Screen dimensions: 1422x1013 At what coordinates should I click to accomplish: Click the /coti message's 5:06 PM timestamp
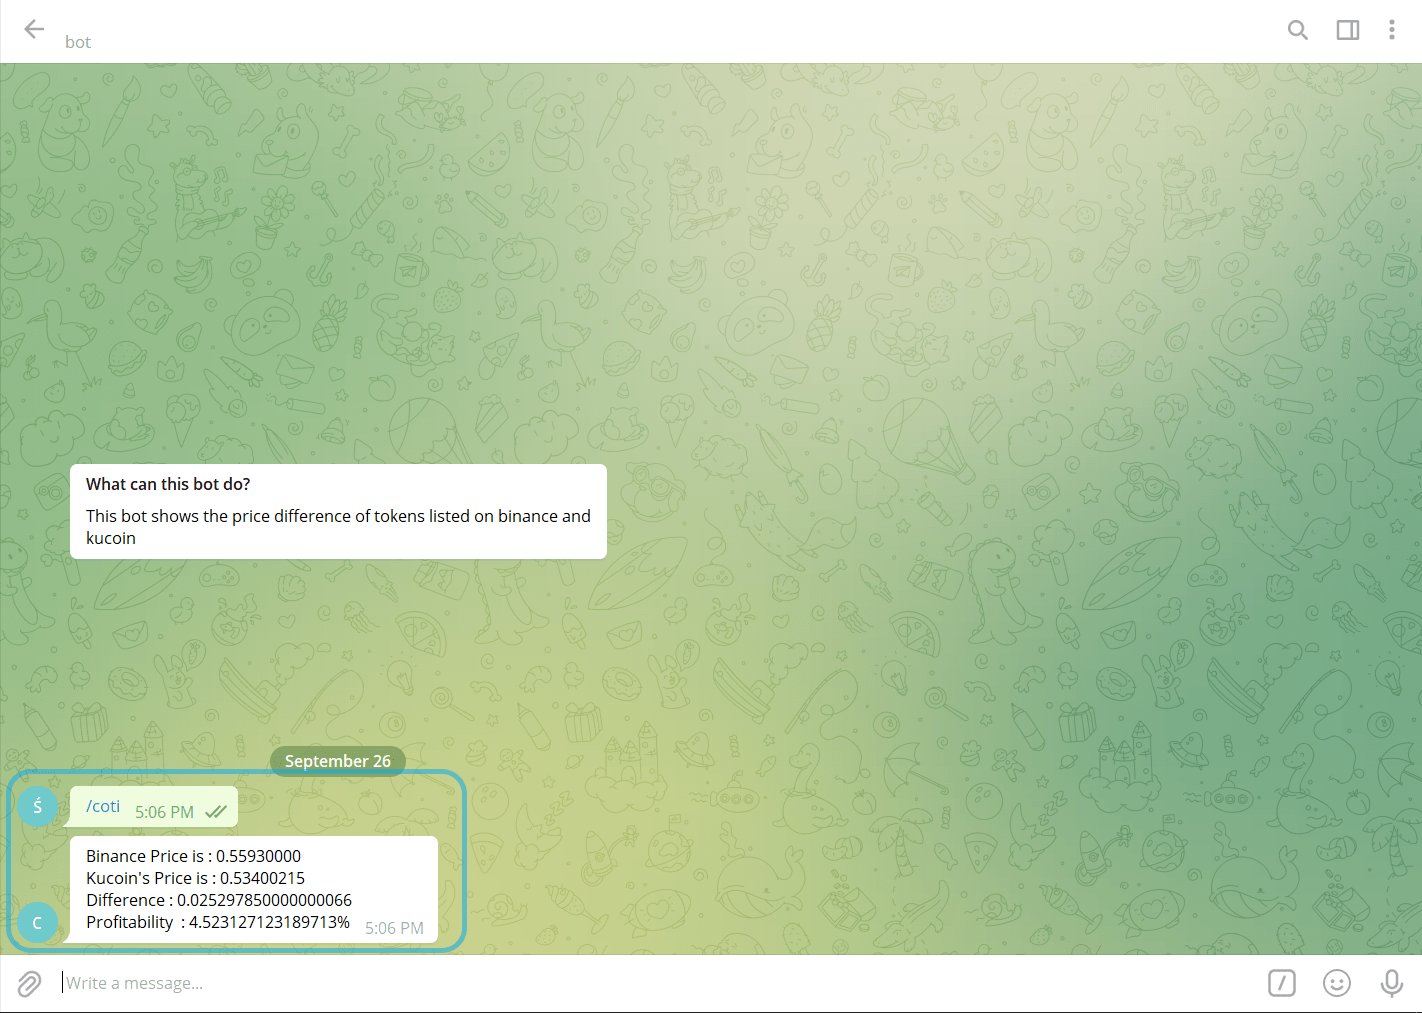(164, 812)
